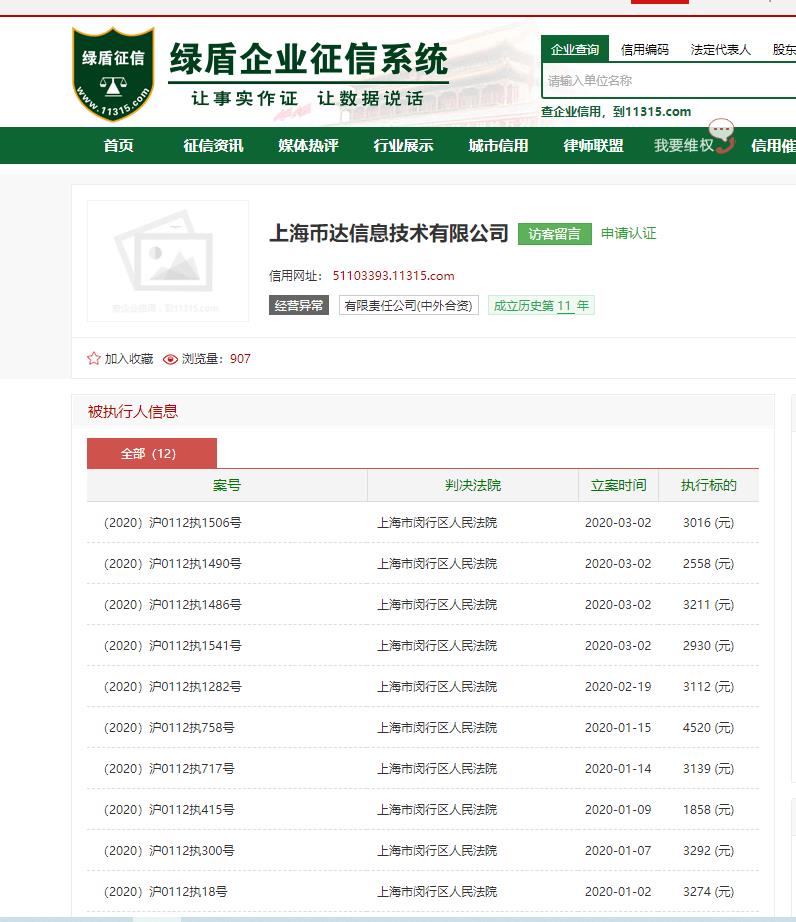
Task: Click the eye icon beside 浏览量
Action: click(x=170, y=359)
